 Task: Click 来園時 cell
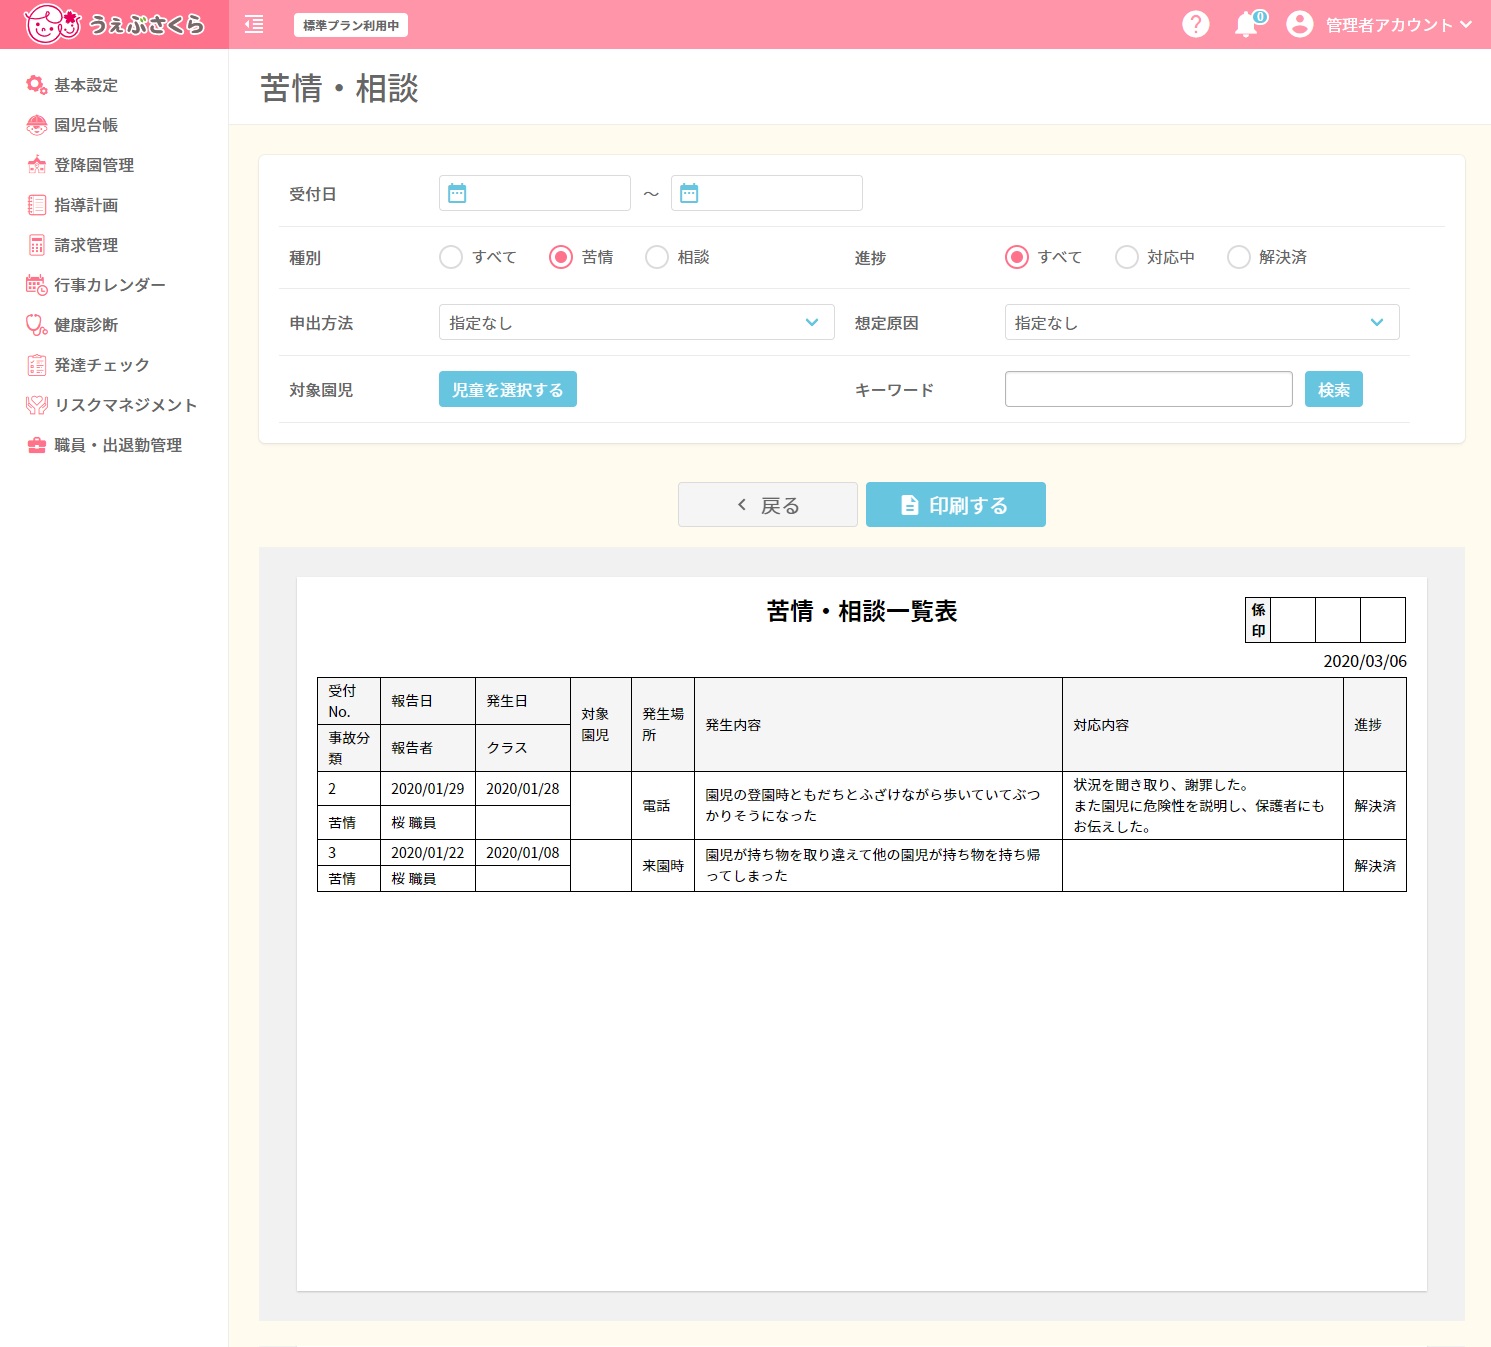coord(663,865)
